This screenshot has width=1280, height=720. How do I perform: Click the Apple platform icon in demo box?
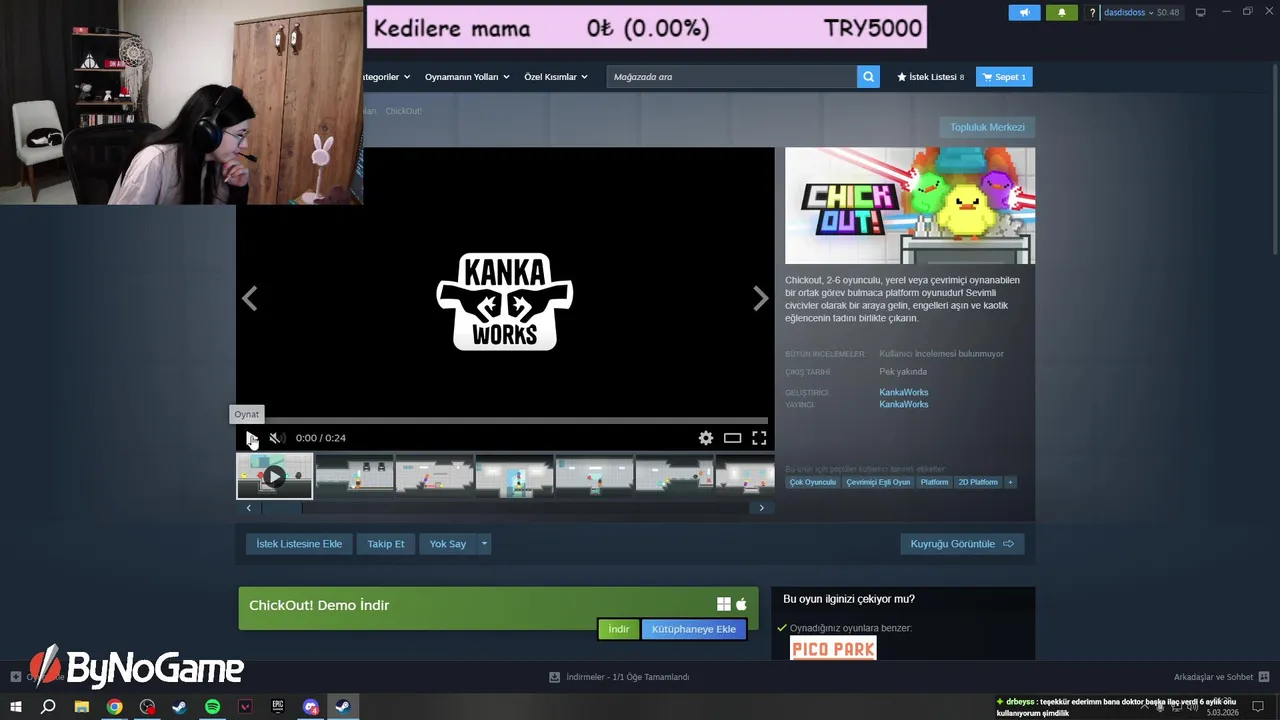(741, 604)
